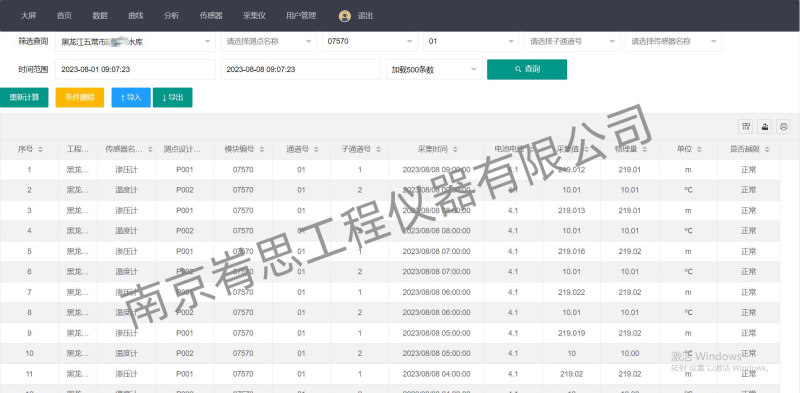Viewport: 800px width, 393px height.
Task: Click 采集时间 cell in row 10
Action: click(x=436, y=353)
